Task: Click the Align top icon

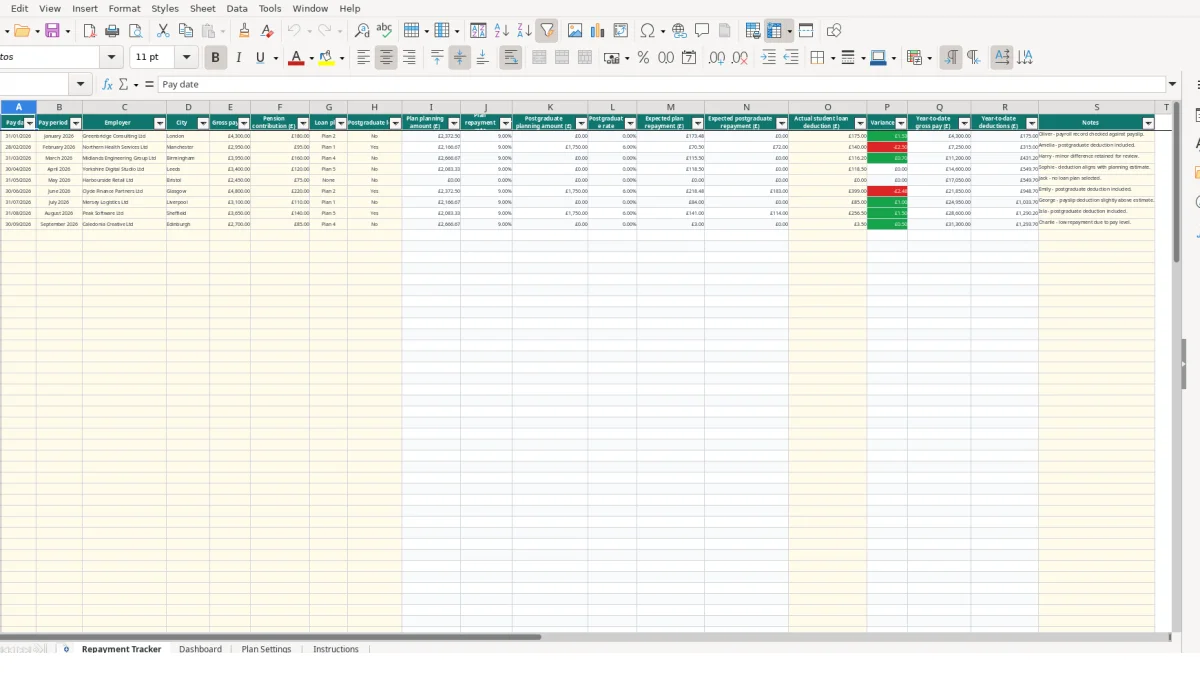Action: pyautogui.click(x=437, y=58)
